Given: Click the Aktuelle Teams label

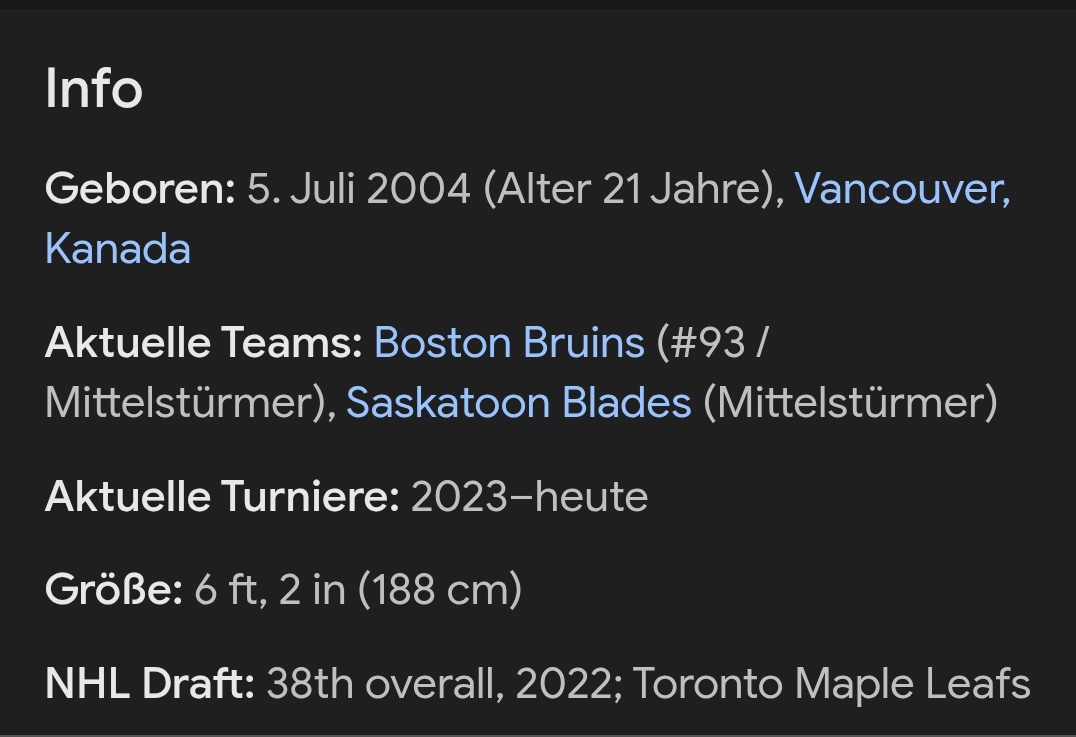Looking at the screenshot, I should [x=203, y=343].
